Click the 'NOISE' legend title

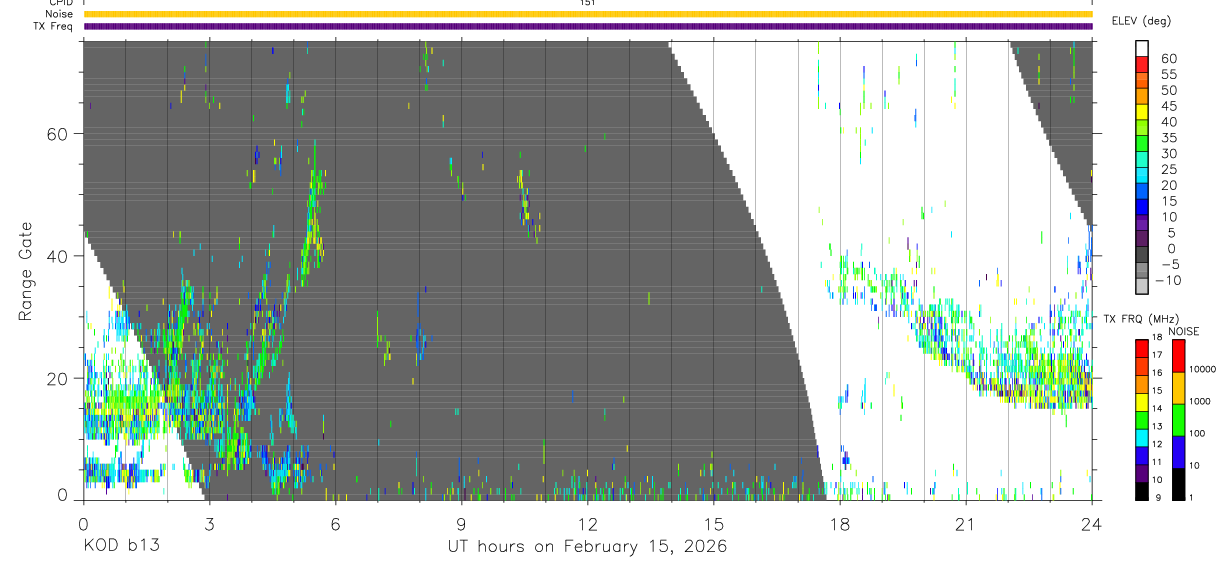click(x=1184, y=331)
